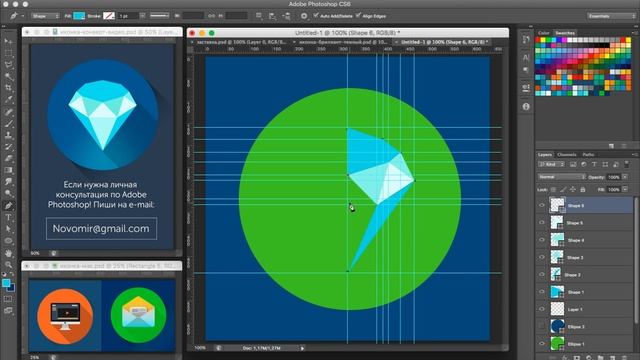The image size is (640, 360).
Task: Open the Pen tool preset picker arrow
Action: (22, 16)
